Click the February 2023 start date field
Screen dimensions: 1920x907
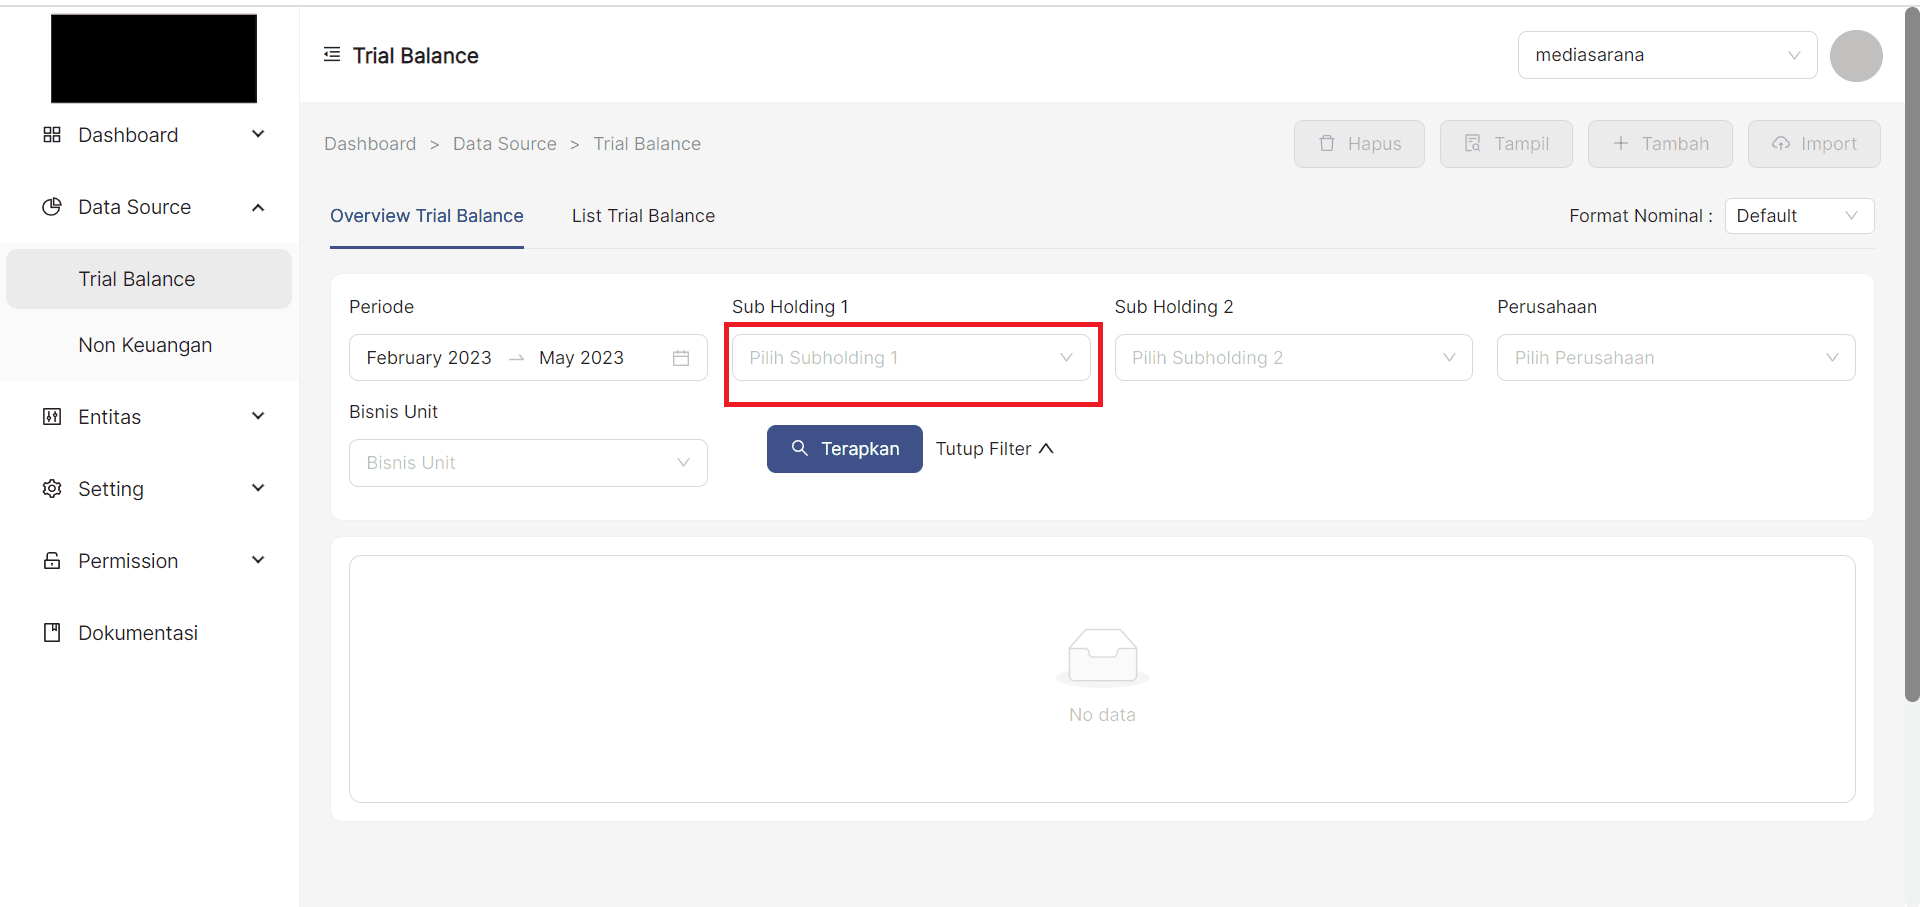tap(429, 358)
